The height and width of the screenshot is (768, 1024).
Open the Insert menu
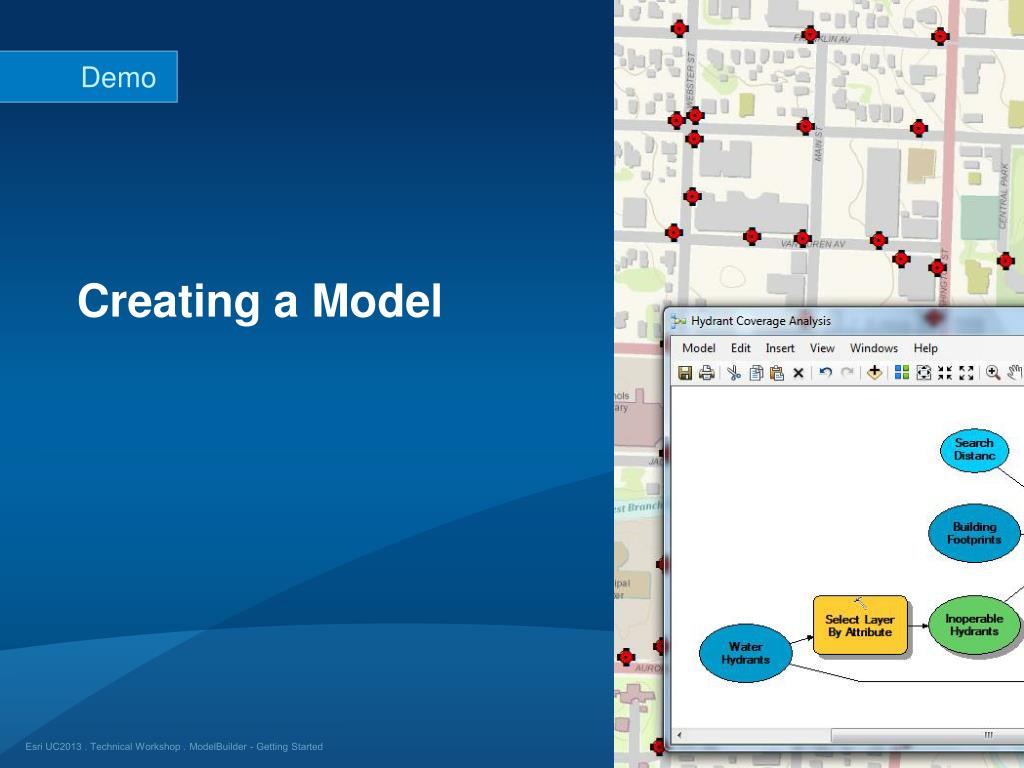(780, 348)
